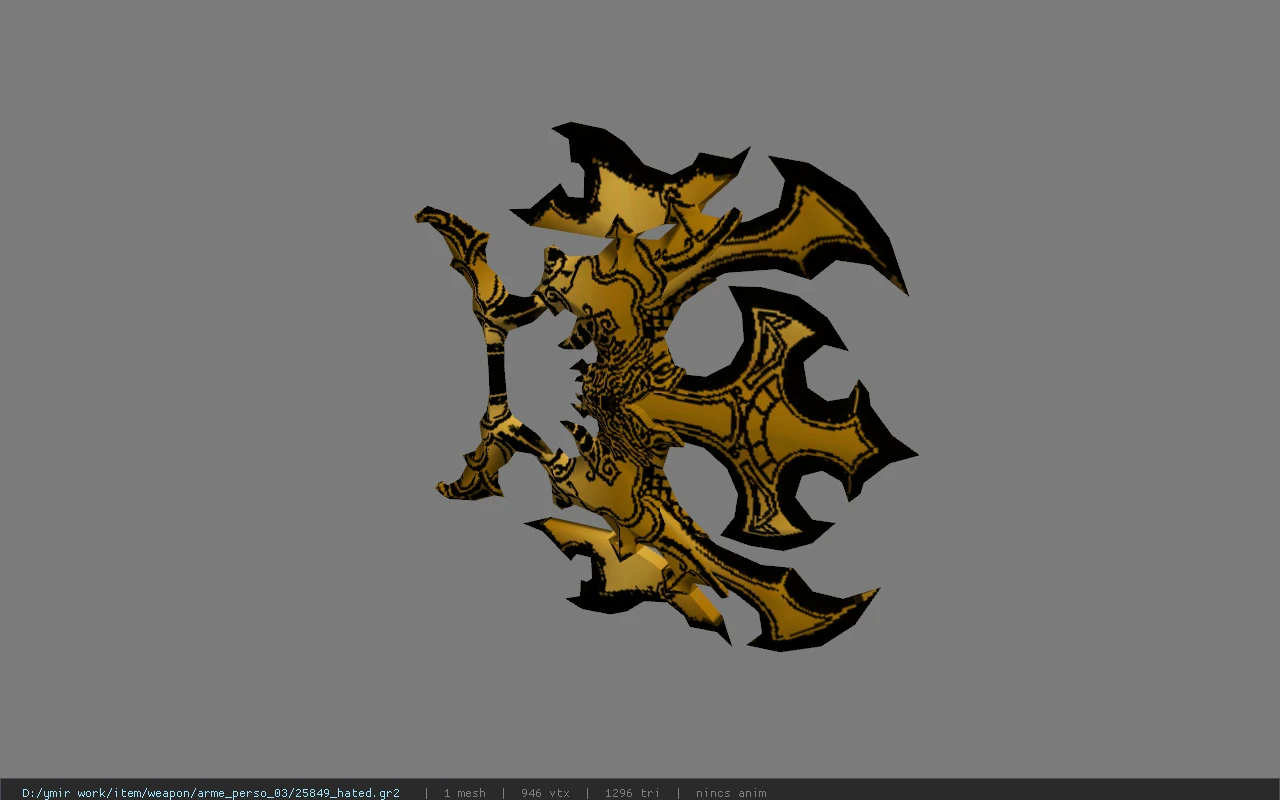The height and width of the screenshot is (800, 1280).
Task: Click the 'nincs anim' status entry
Action: click(x=731, y=793)
